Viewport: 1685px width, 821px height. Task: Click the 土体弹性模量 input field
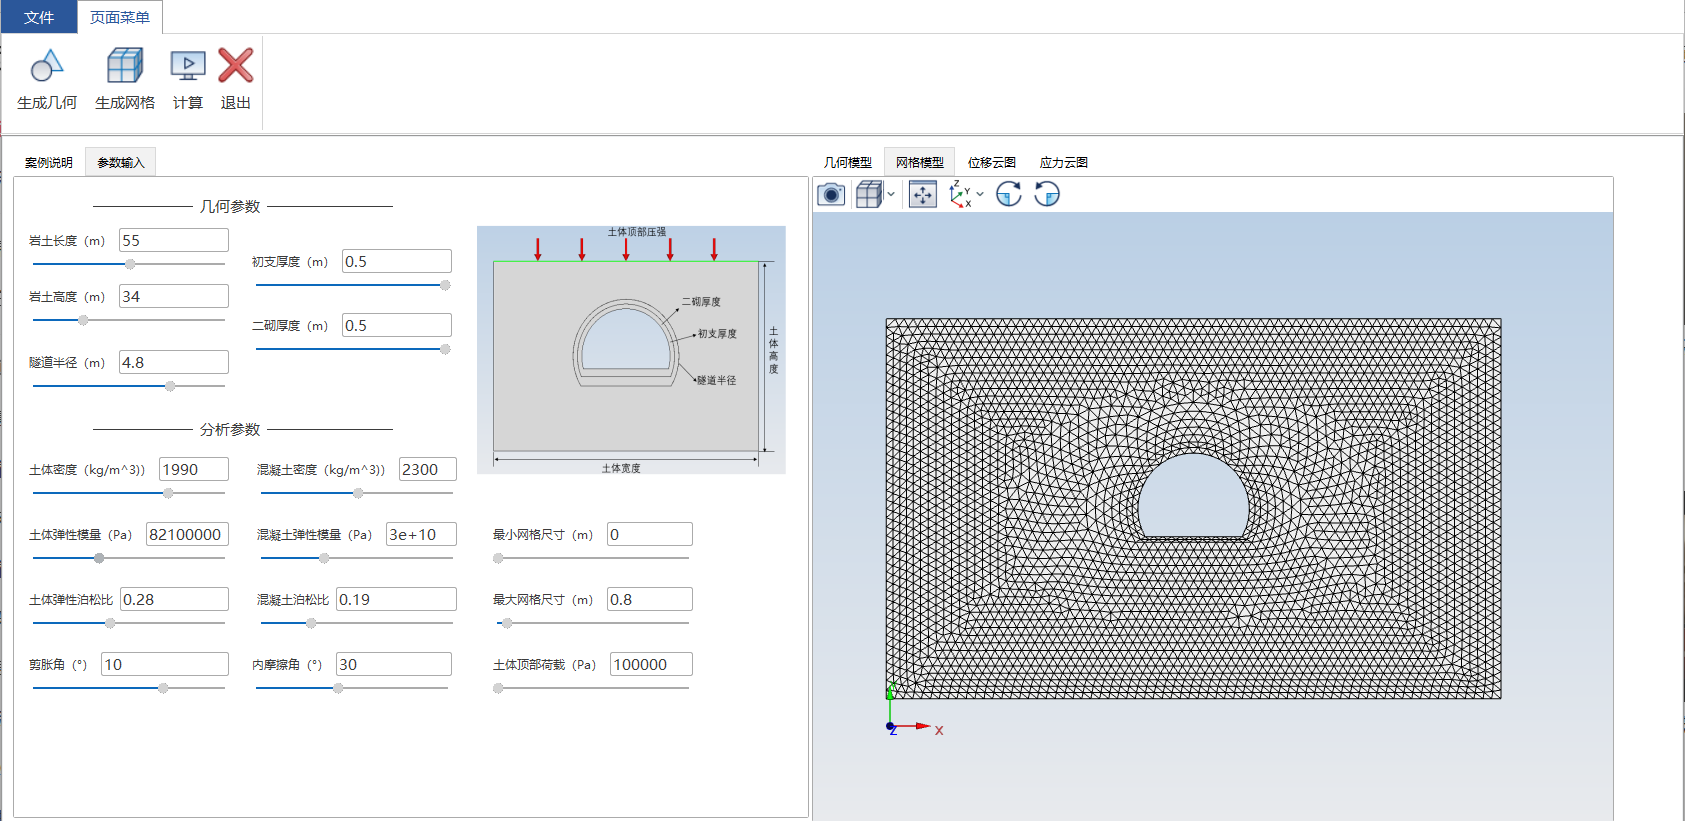pos(188,534)
